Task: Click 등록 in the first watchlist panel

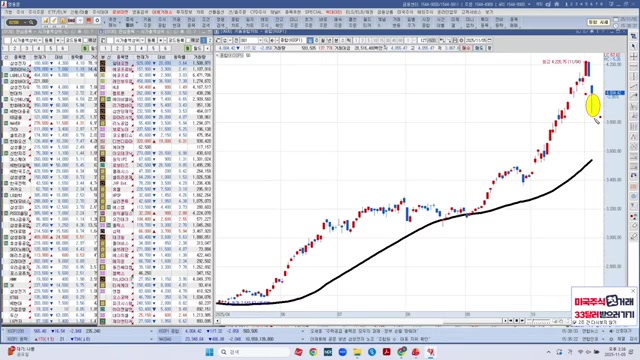Action: pyautogui.click(x=49, y=40)
